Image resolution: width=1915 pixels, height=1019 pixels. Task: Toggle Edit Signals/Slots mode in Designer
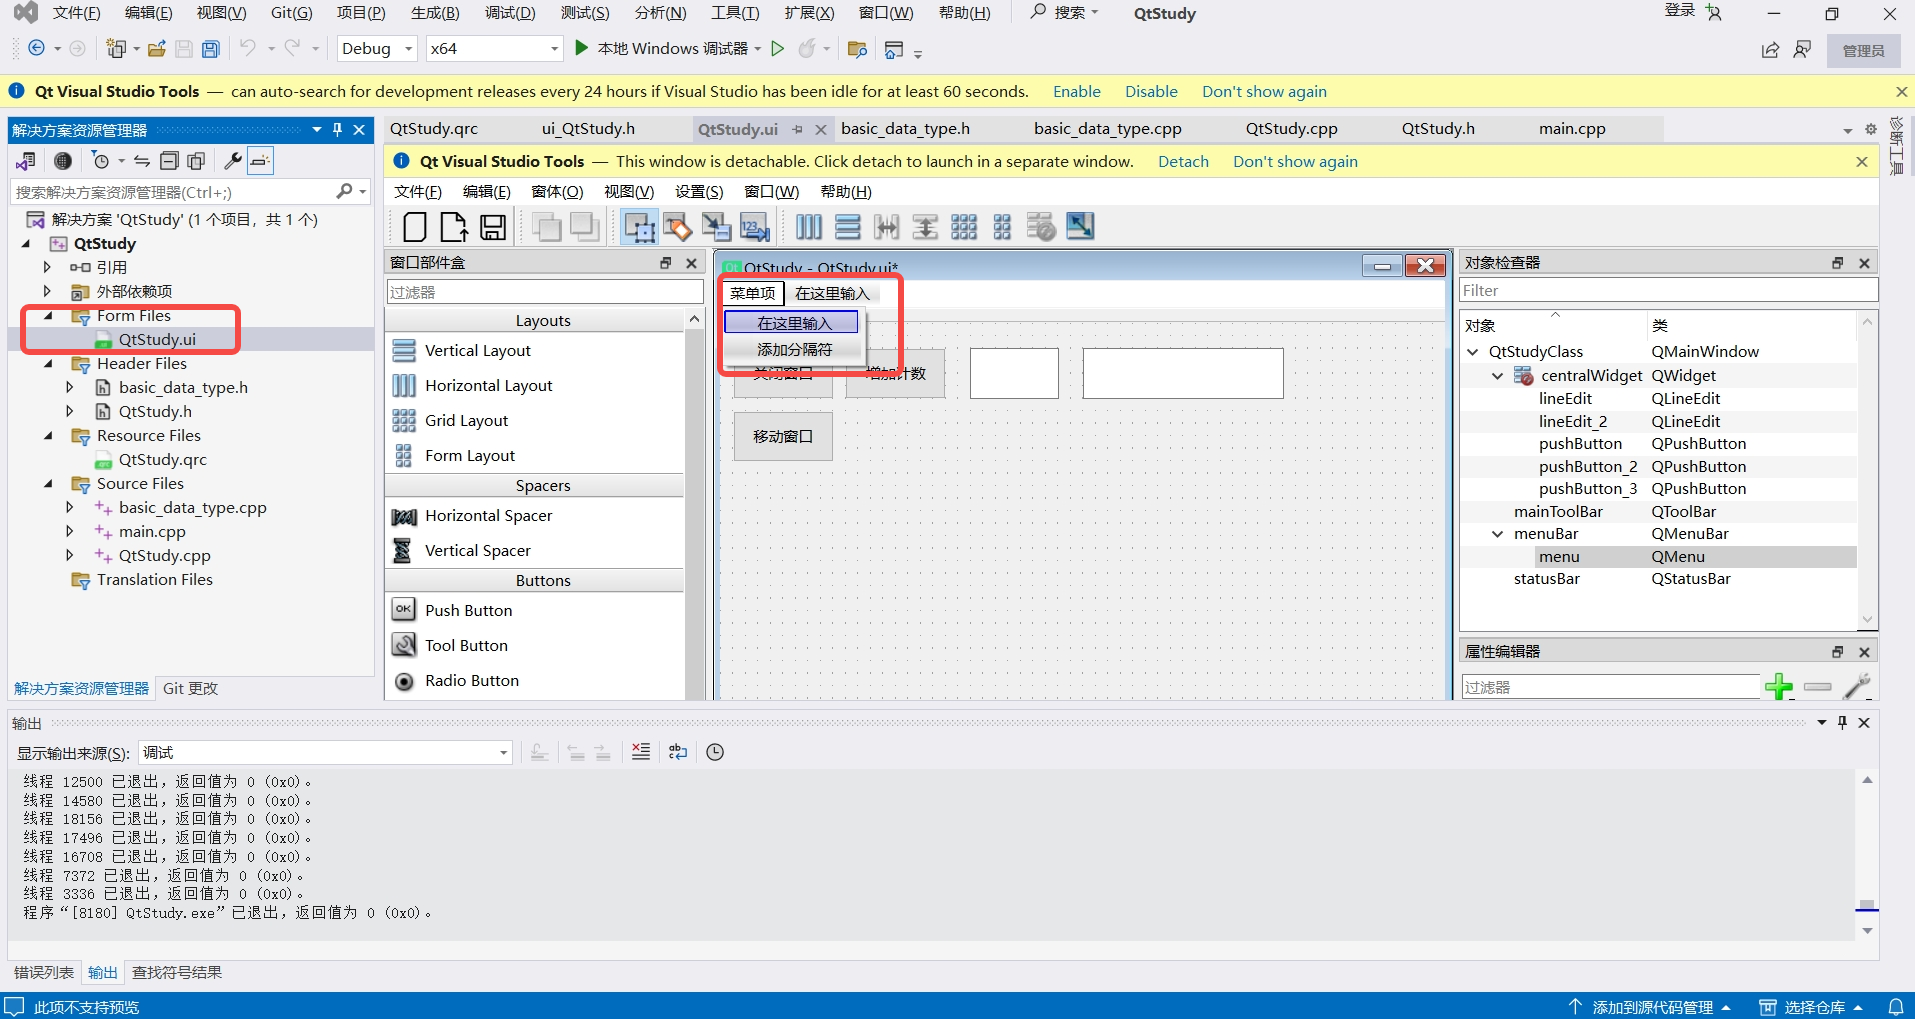click(677, 227)
